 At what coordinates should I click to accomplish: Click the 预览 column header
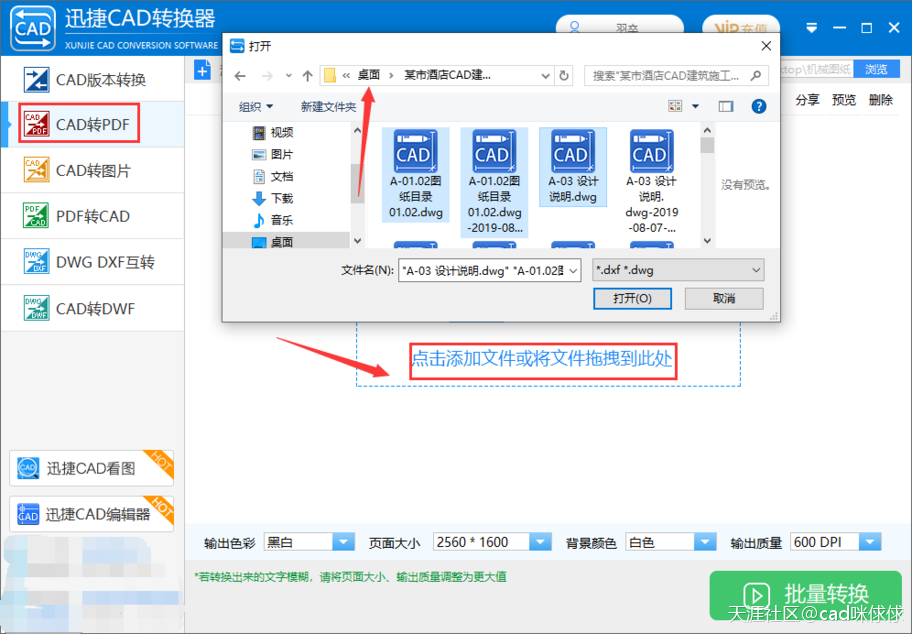pyautogui.click(x=843, y=100)
